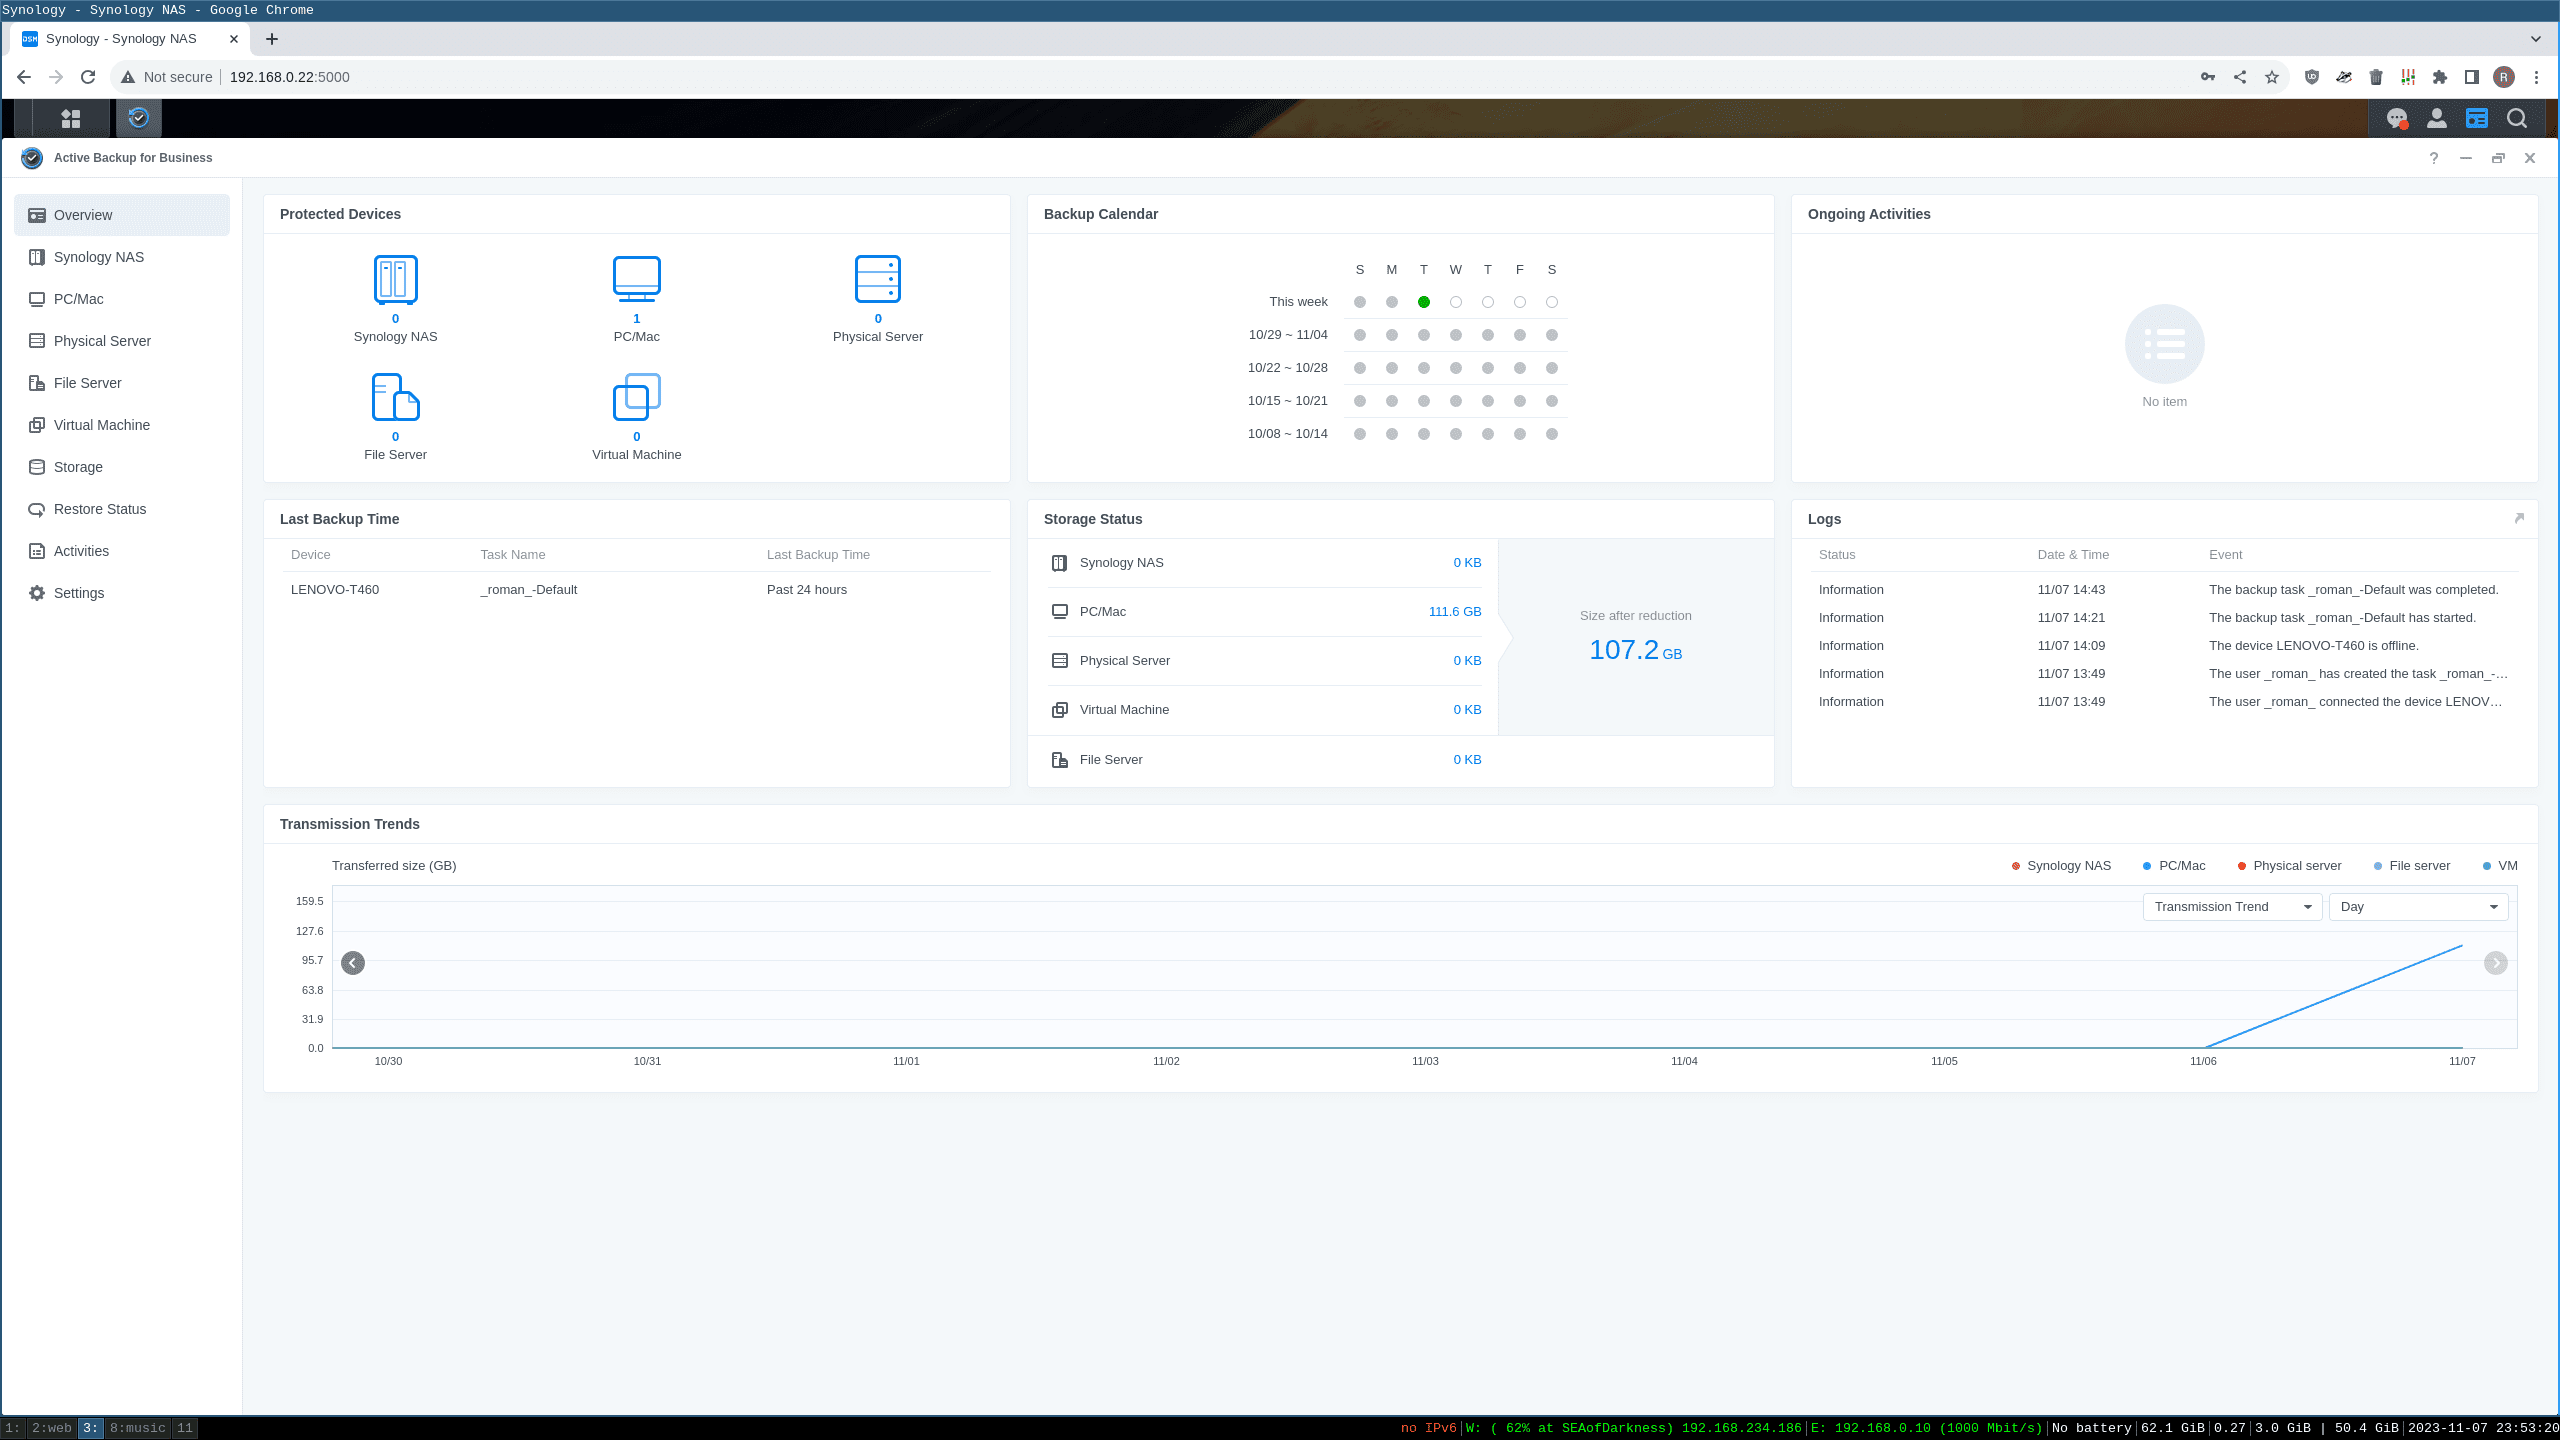Click File Server protected device icon
Image resolution: width=2560 pixels, height=1440 pixels.
click(x=395, y=397)
